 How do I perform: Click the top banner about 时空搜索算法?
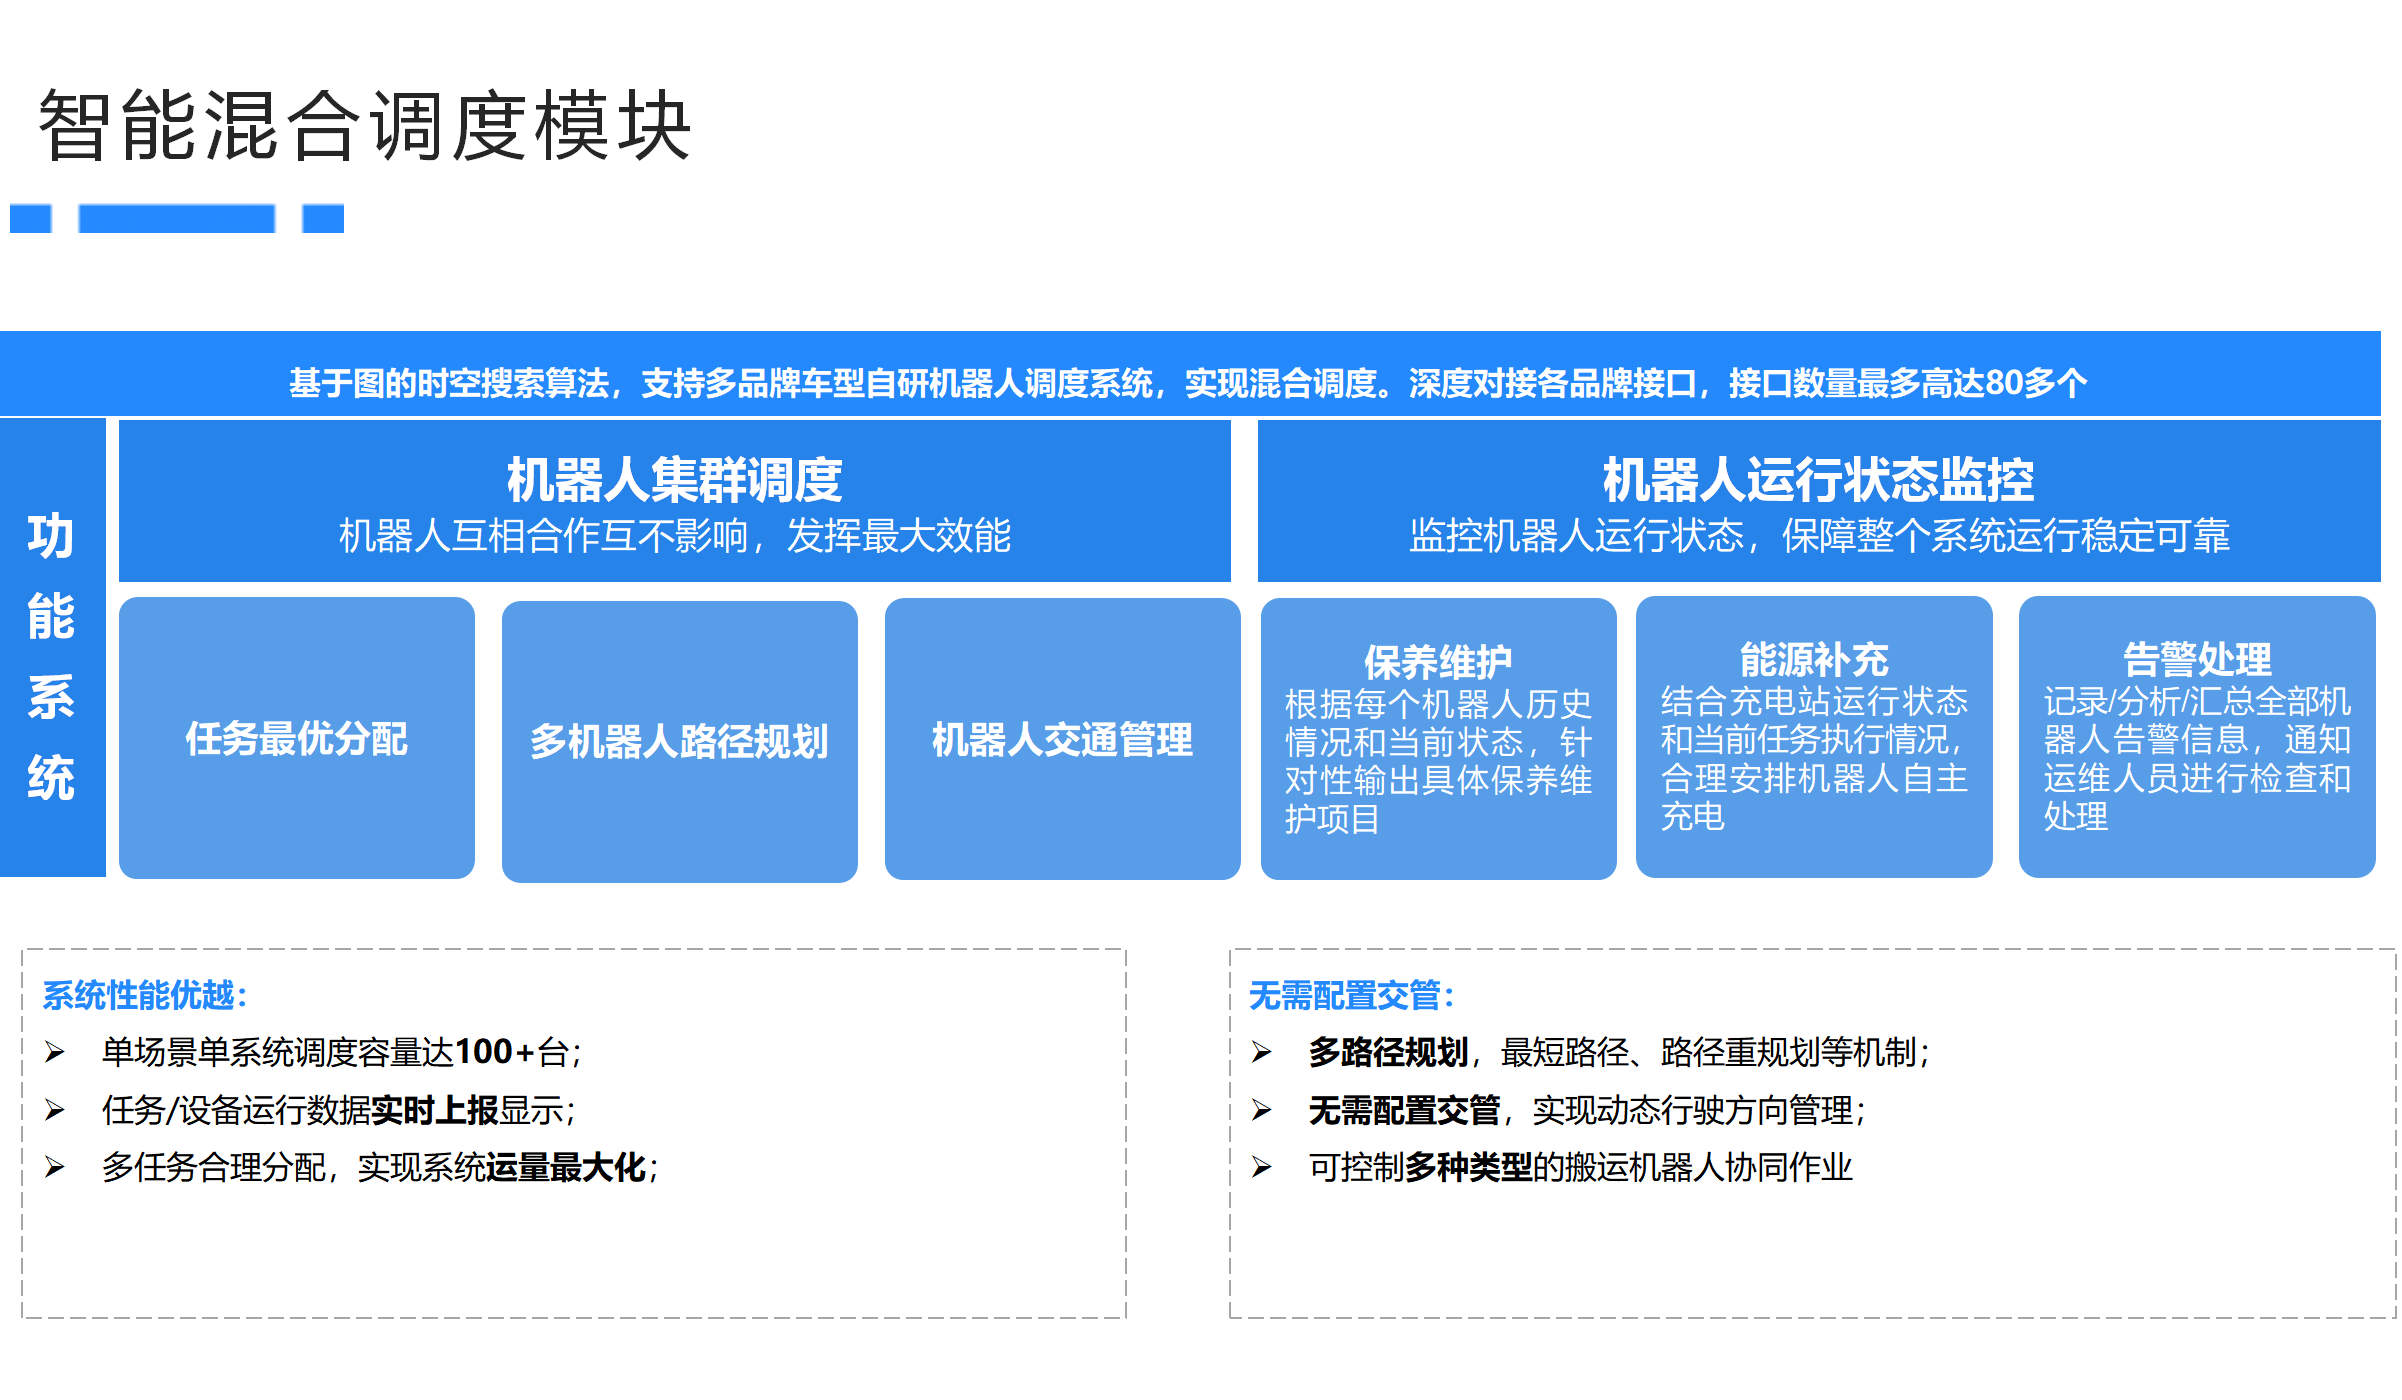[1188, 382]
